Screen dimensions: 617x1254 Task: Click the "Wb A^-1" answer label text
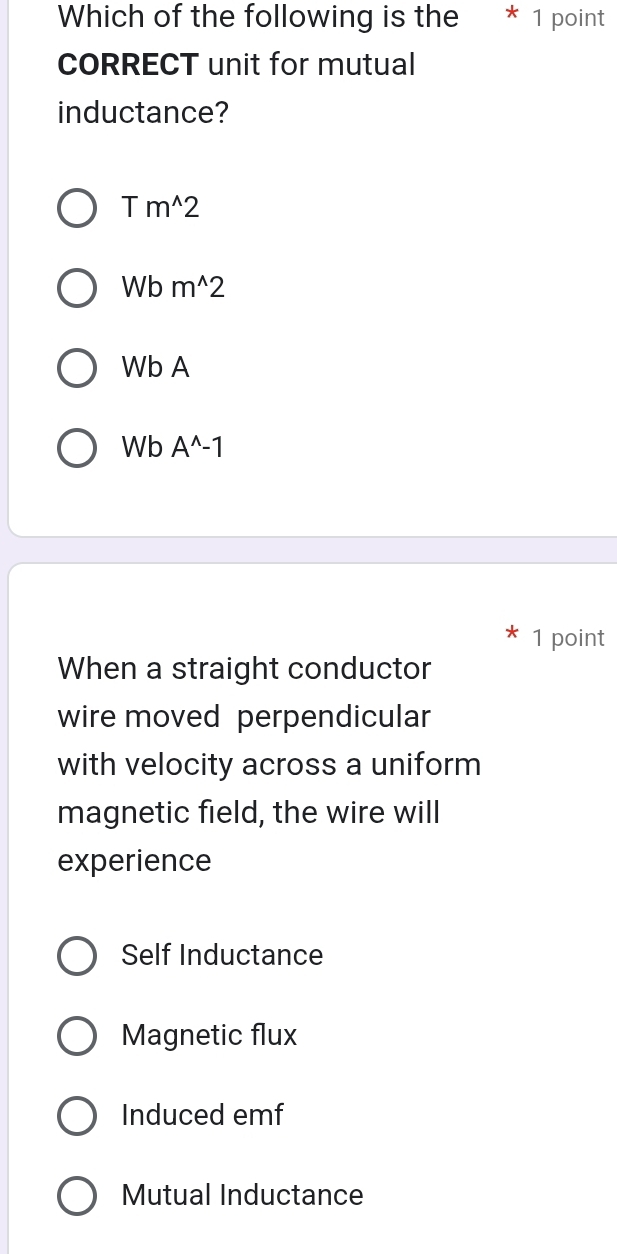[173, 448]
